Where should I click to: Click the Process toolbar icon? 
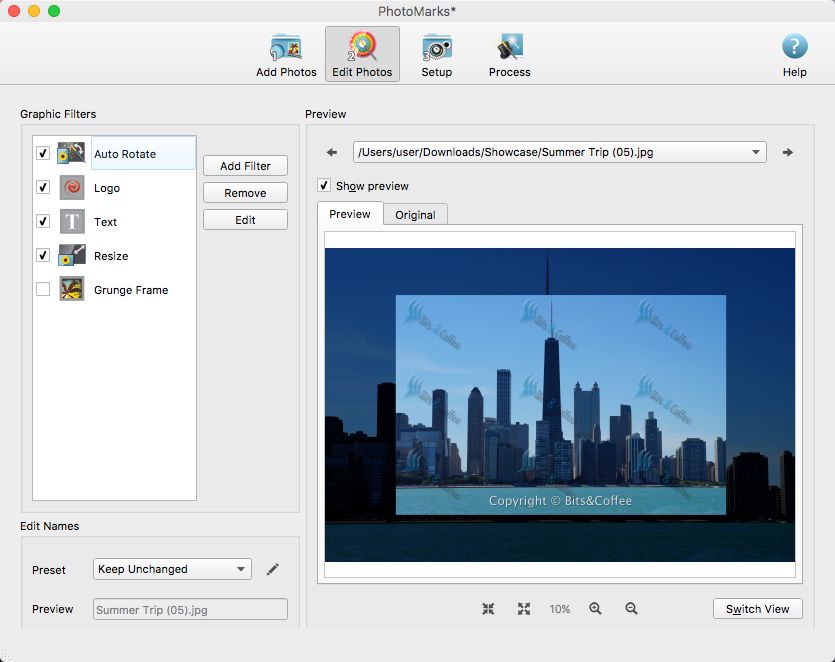[x=510, y=55]
